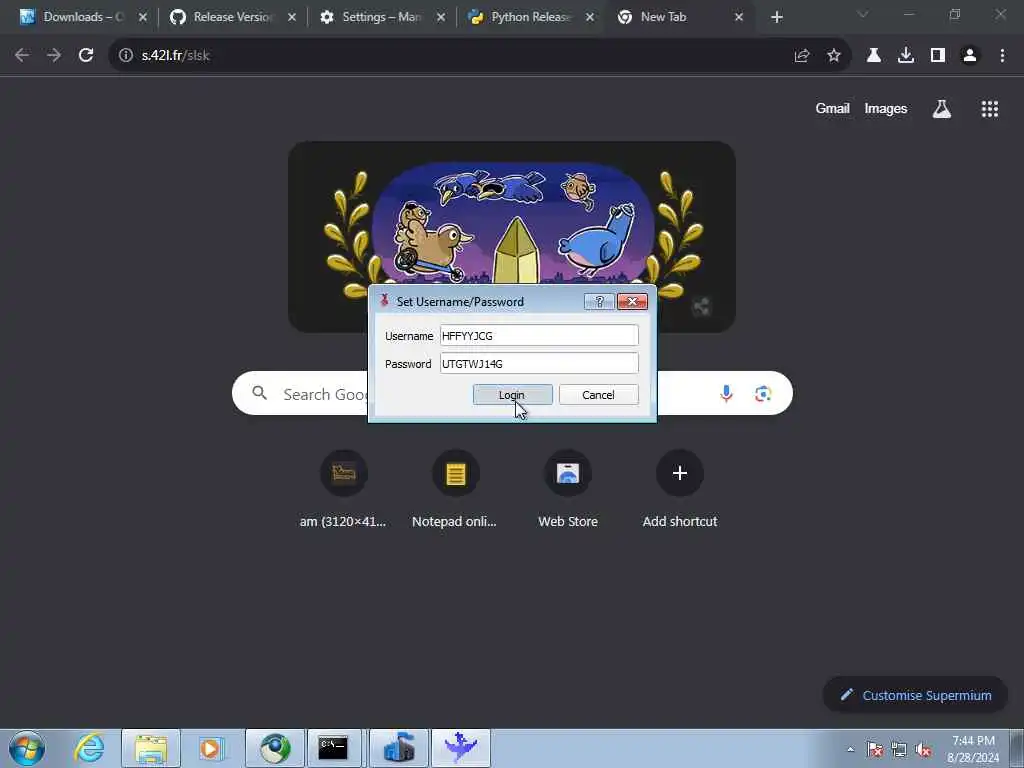This screenshot has width=1024, height=768.
Task: Close the Python Release tab
Action: (x=590, y=17)
